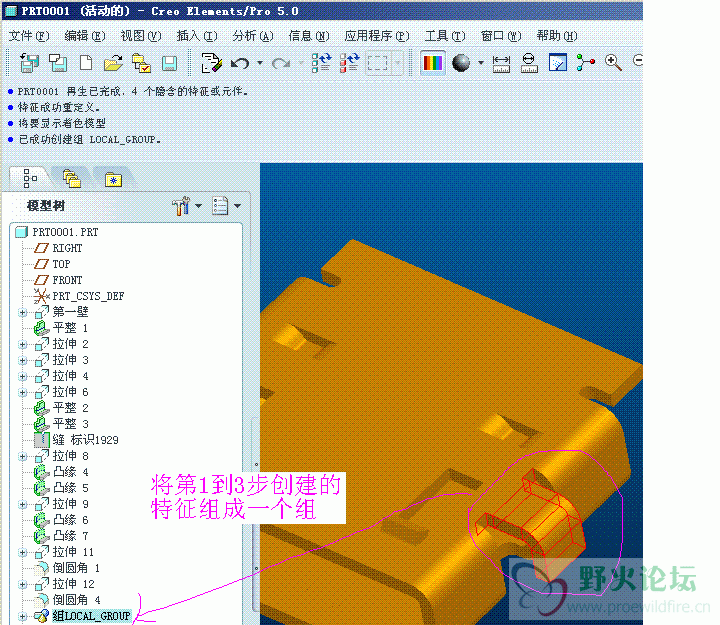
Task: Expand the 拉伸 6 feature
Action: [x=22, y=392]
